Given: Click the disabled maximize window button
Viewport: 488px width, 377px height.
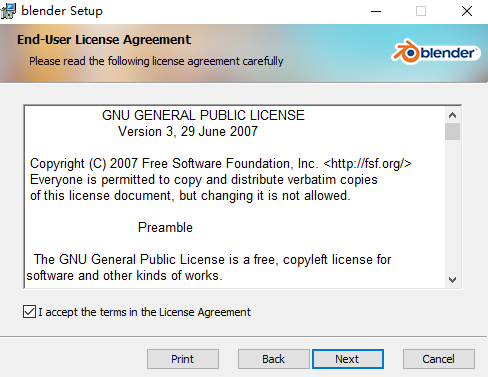Looking at the screenshot, I should click(x=421, y=11).
